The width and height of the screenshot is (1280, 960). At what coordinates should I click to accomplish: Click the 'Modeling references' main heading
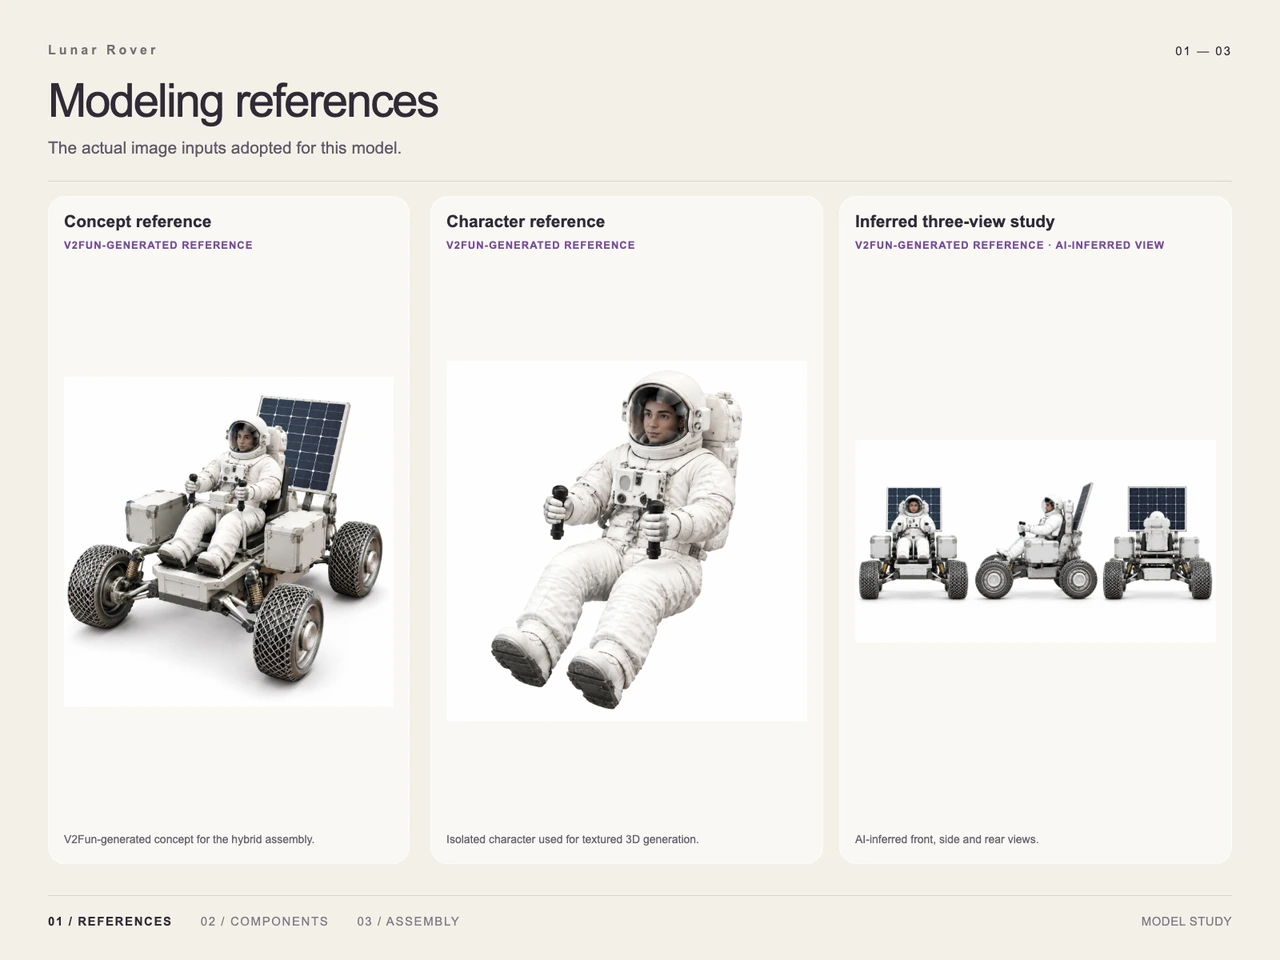tap(243, 101)
